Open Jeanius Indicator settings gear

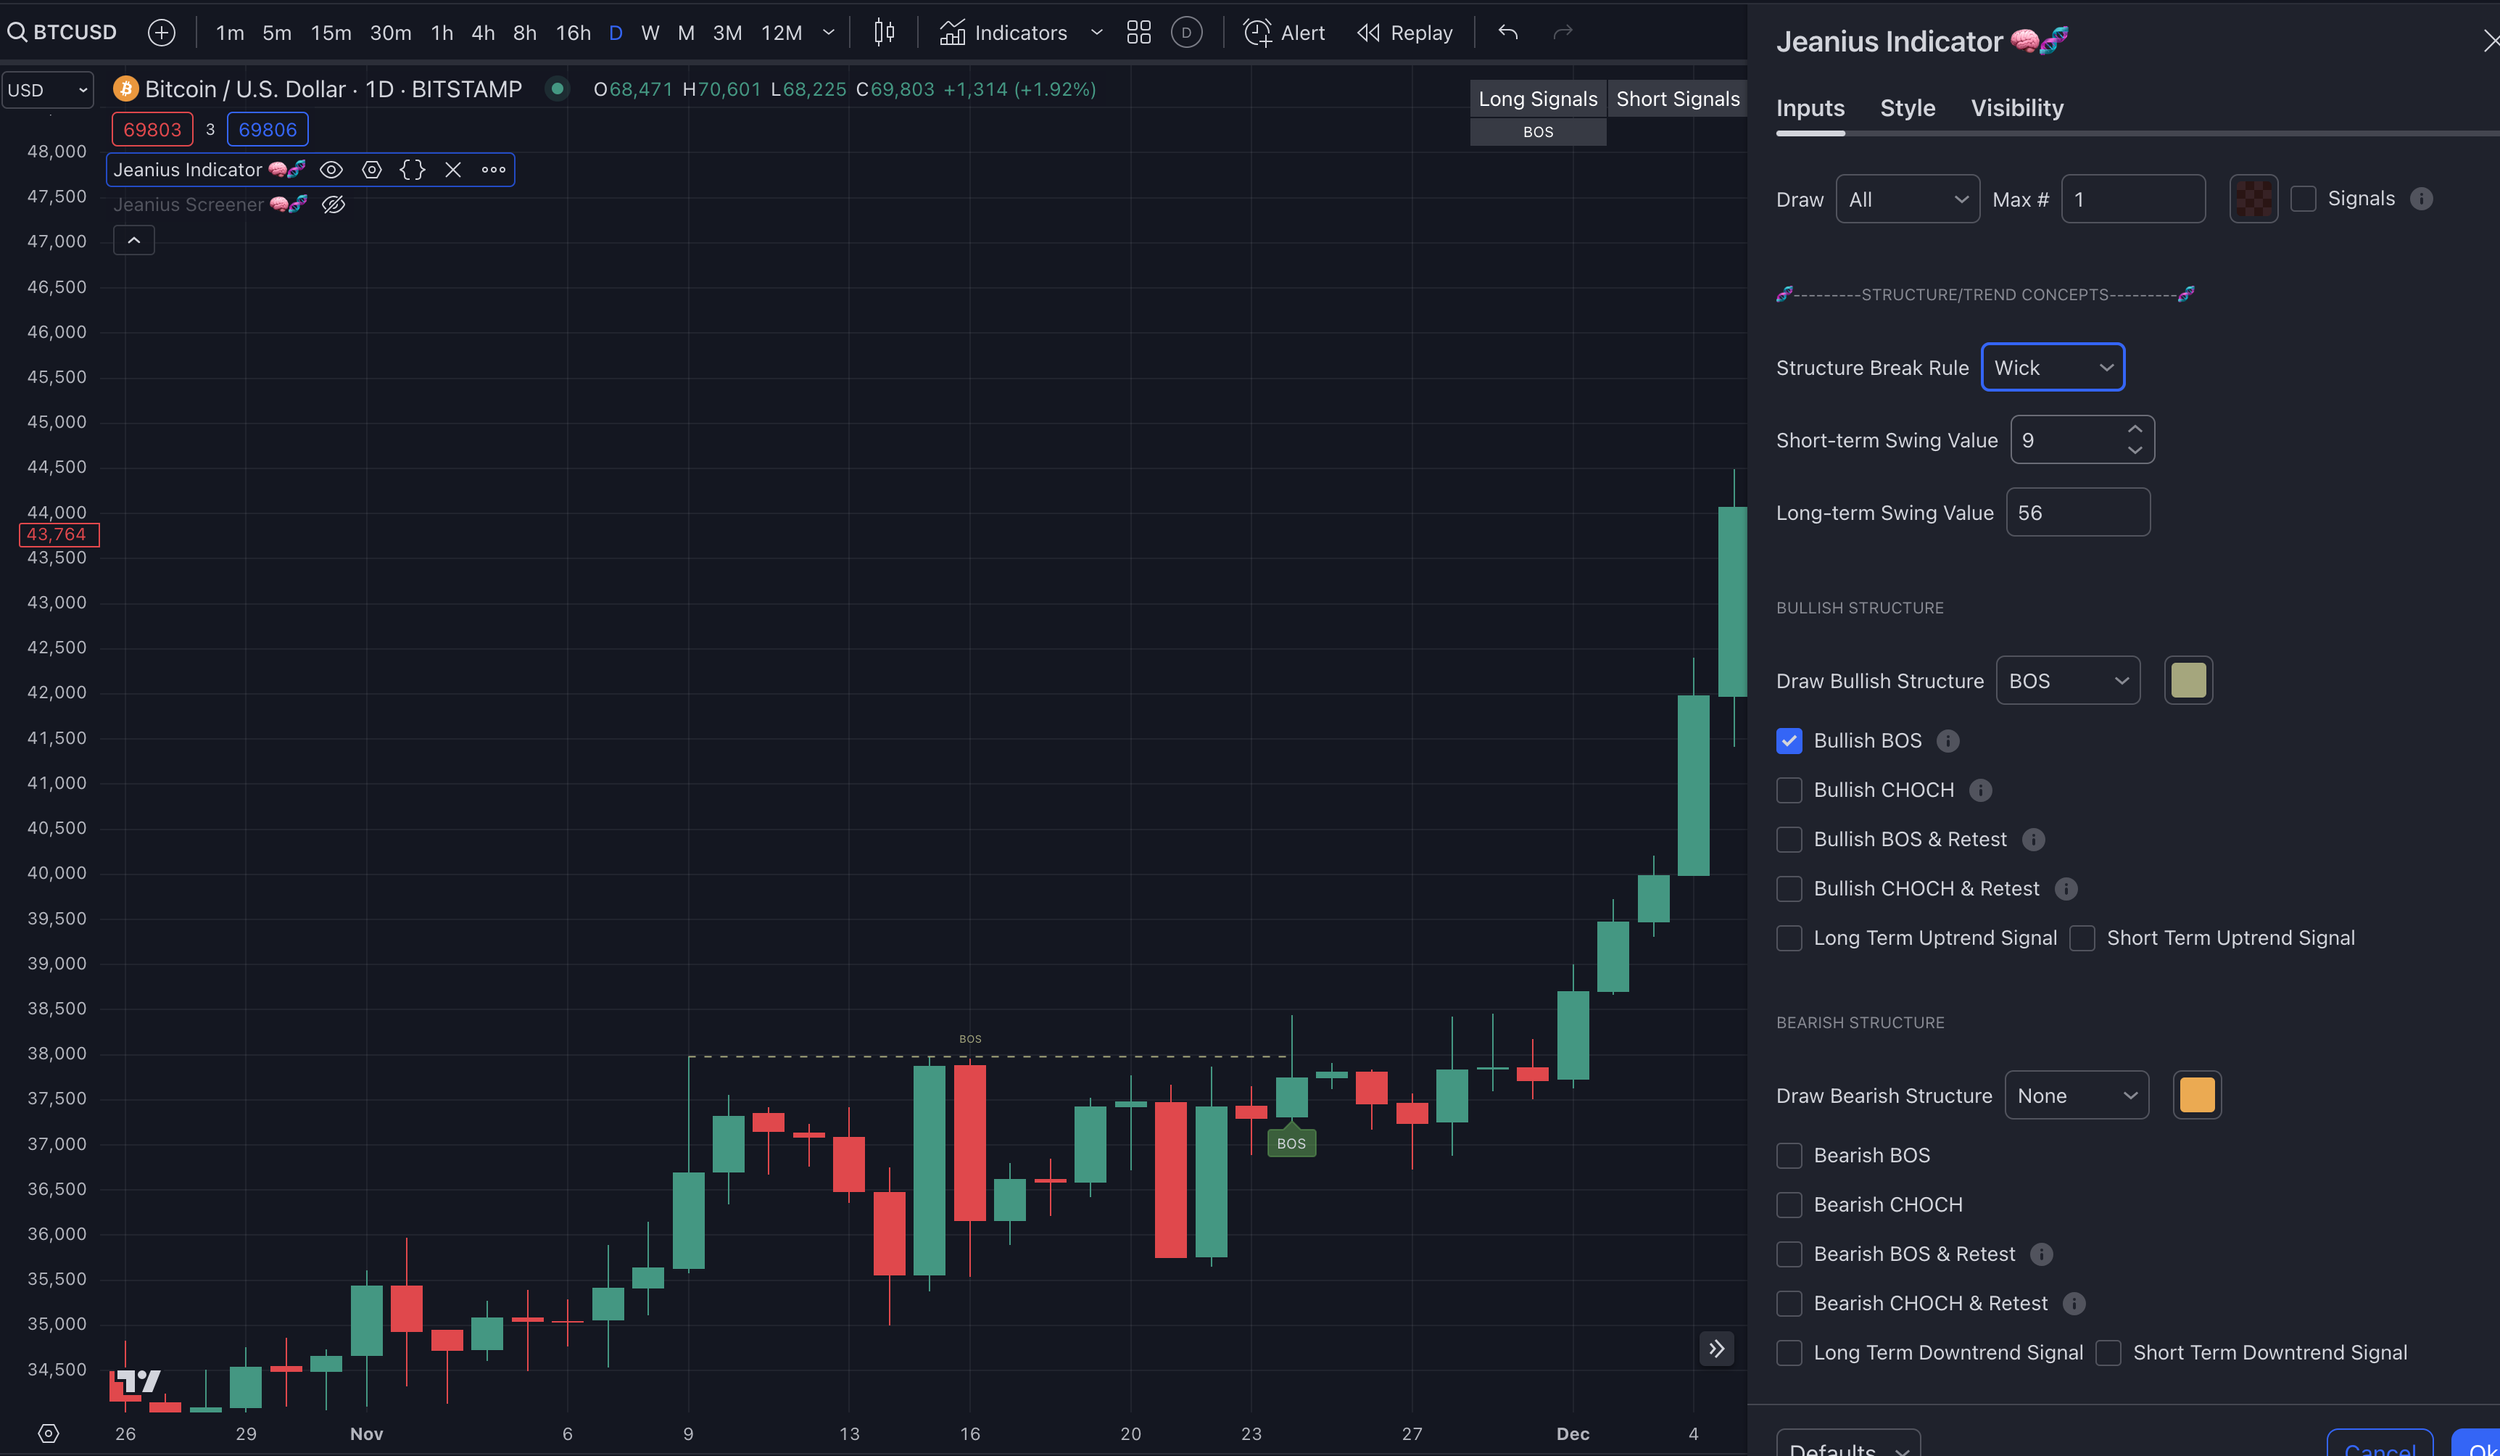[371, 170]
